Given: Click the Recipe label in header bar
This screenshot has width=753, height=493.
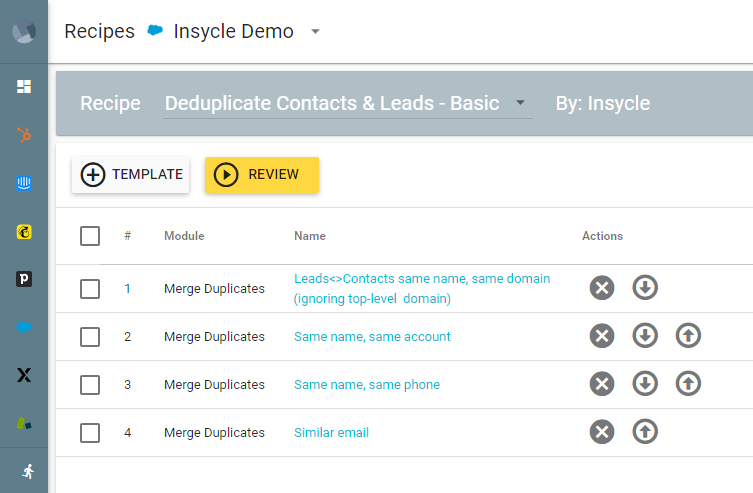Looking at the screenshot, I should pyautogui.click(x=110, y=103).
